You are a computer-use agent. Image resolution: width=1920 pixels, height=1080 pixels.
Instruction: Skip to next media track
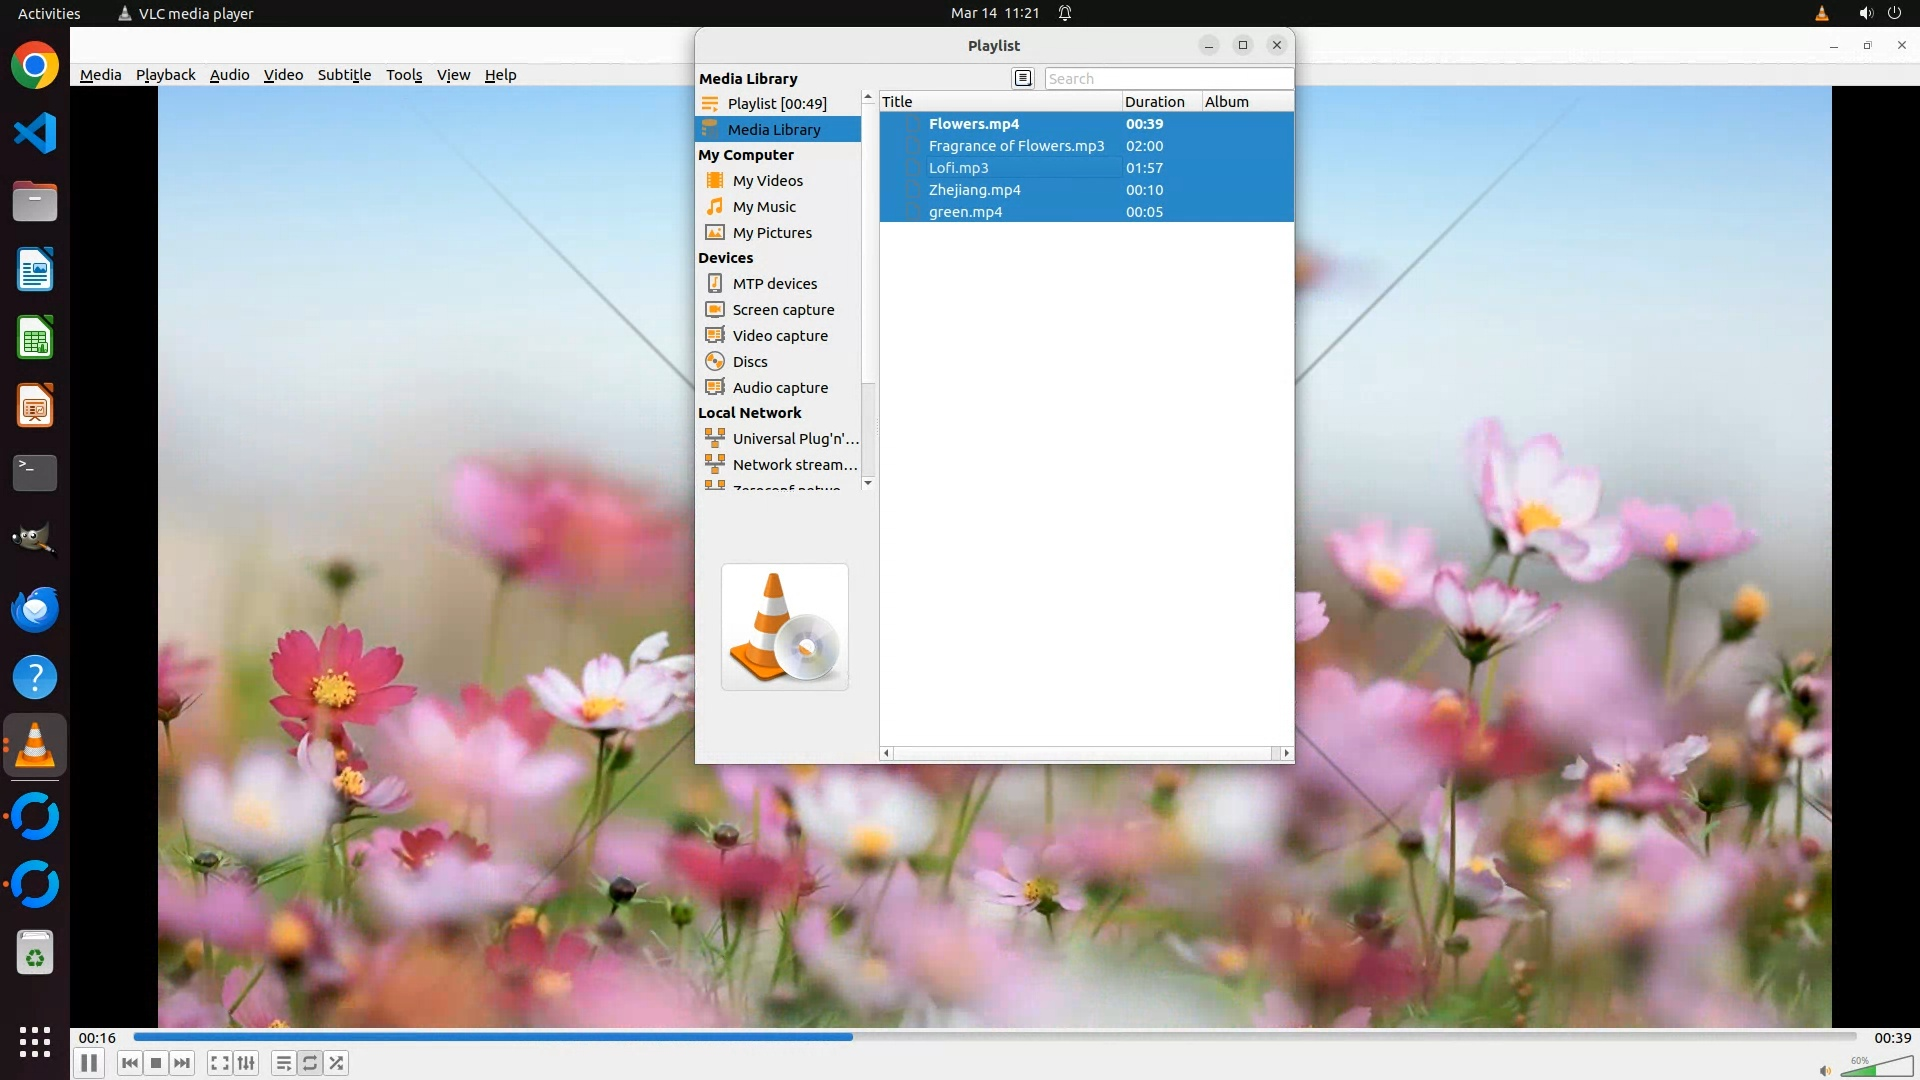[182, 1063]
